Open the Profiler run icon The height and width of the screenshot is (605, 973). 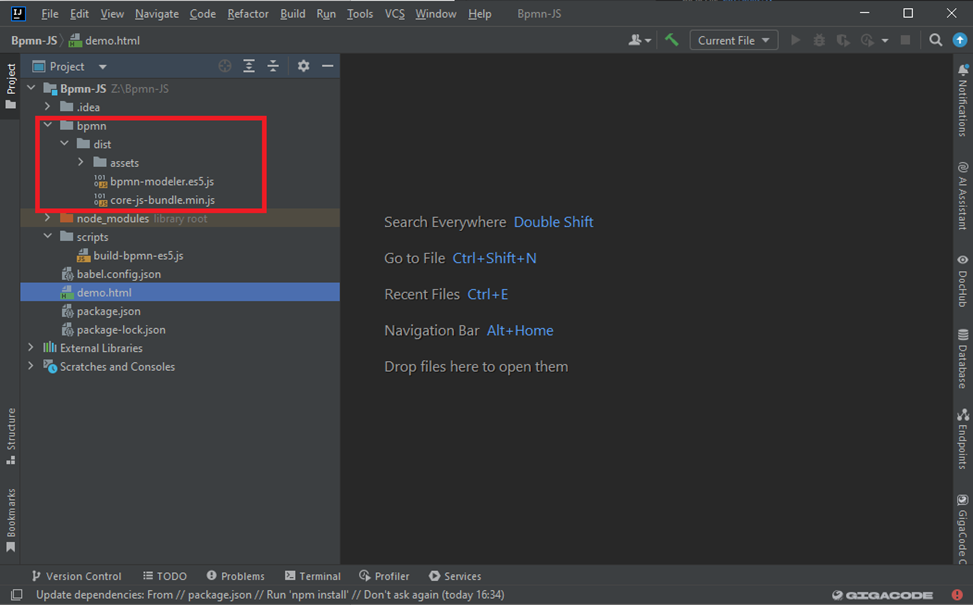pyautogui.click(x=867, y=40)
